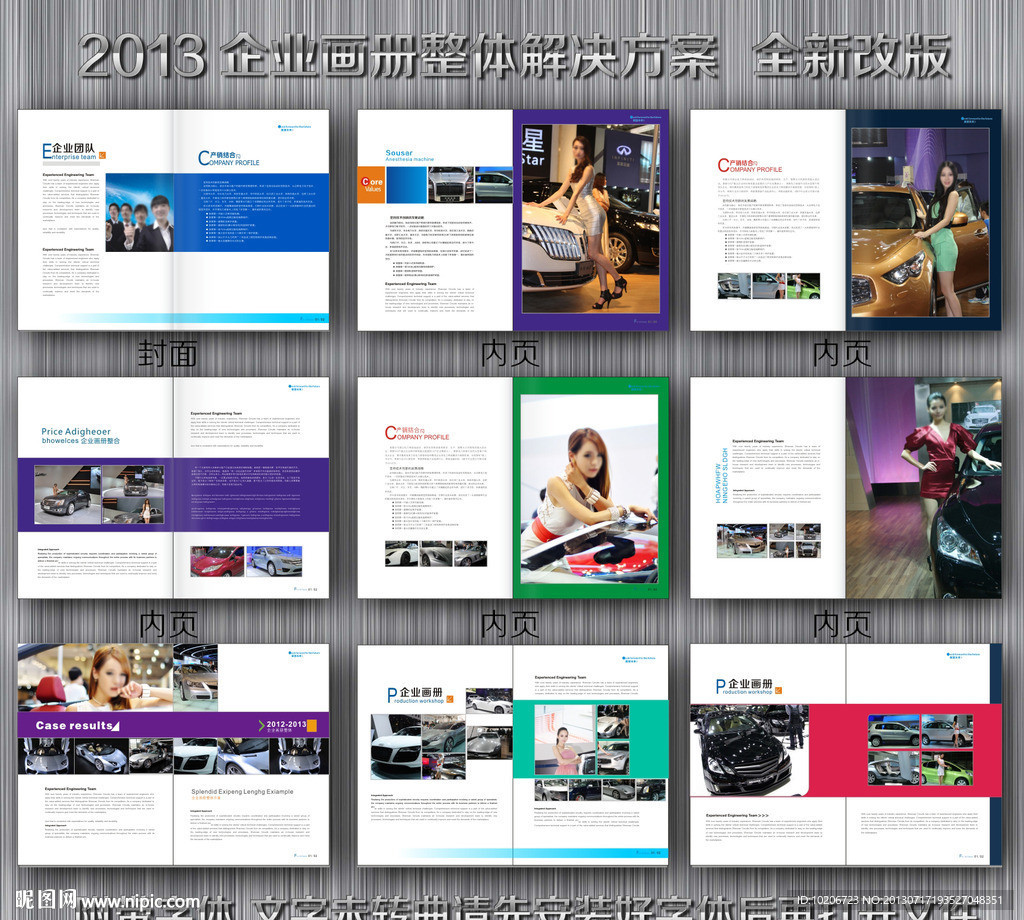Viewport: 1024px width, 920px height.
Task: Open the silver-dress model photo on purple page
Action: pos(590,218)
